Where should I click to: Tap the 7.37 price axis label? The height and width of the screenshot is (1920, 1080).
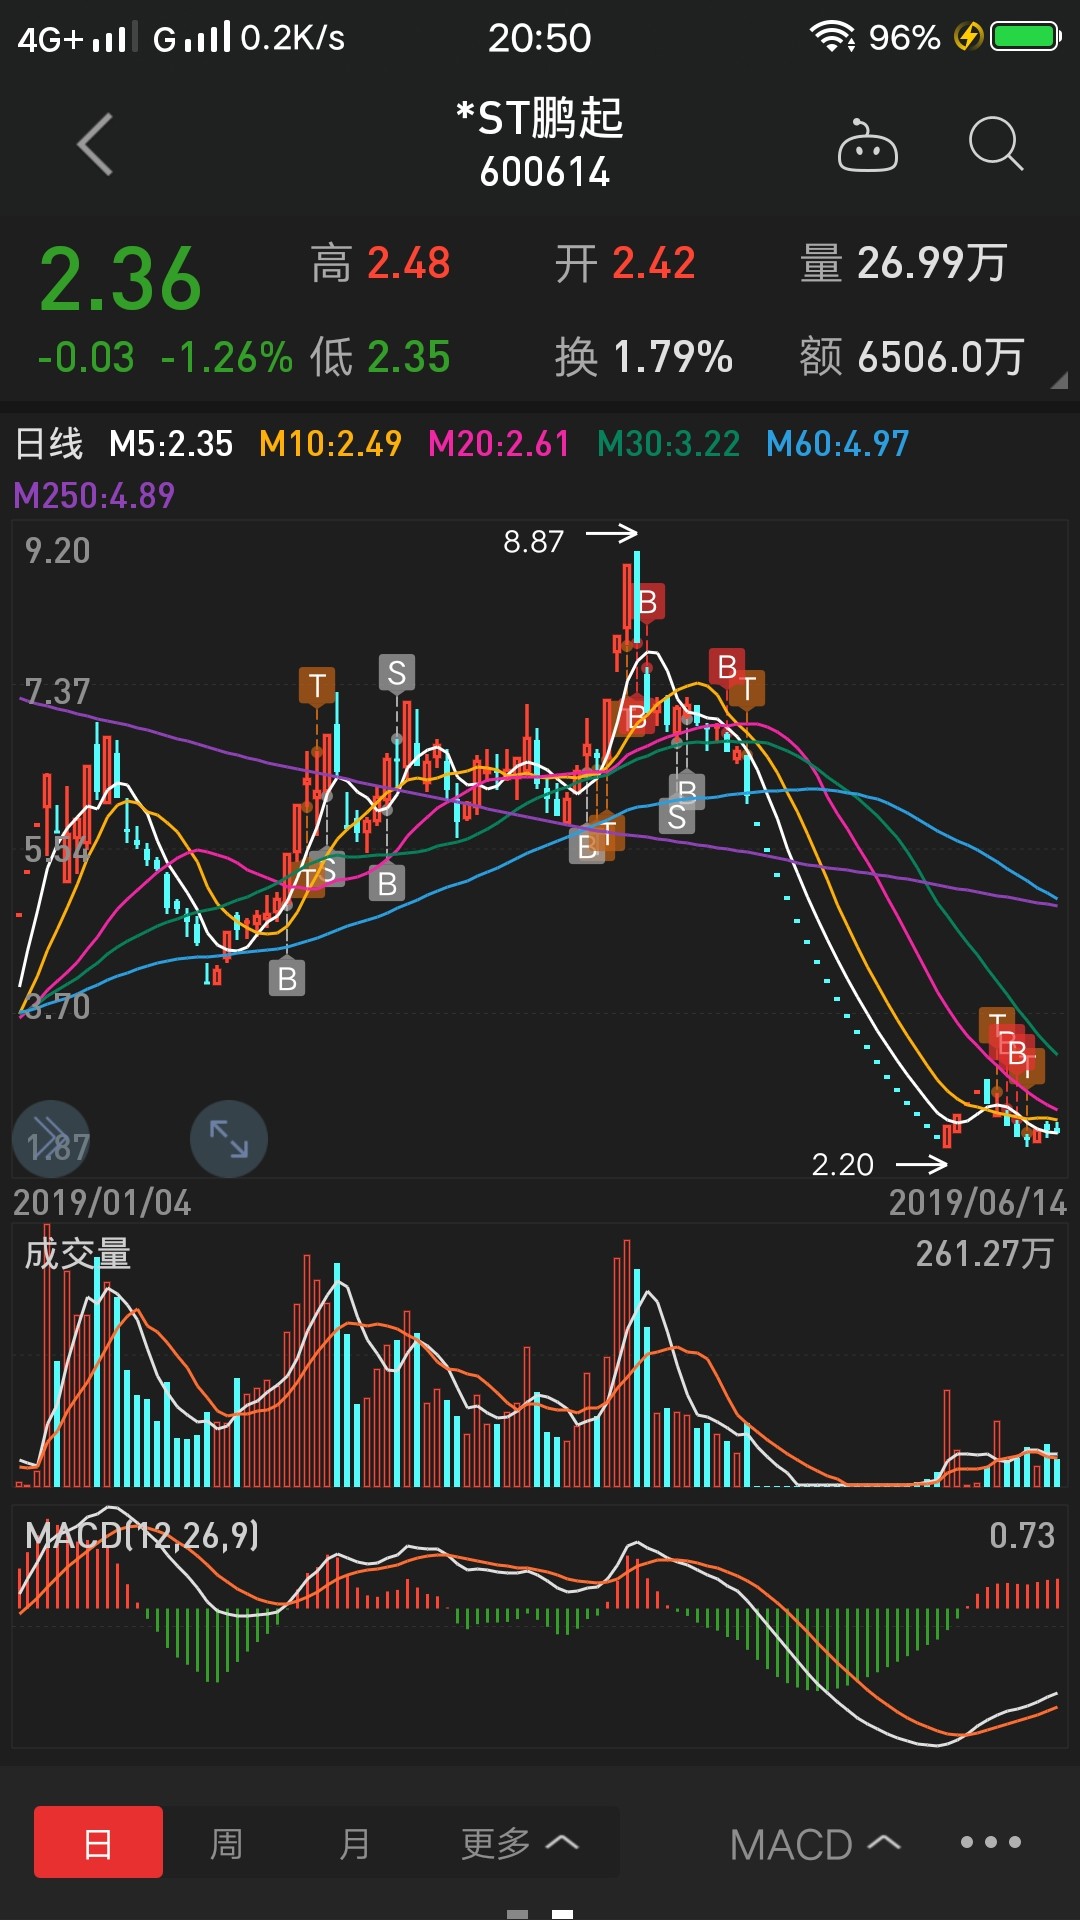tap(57, 691)
